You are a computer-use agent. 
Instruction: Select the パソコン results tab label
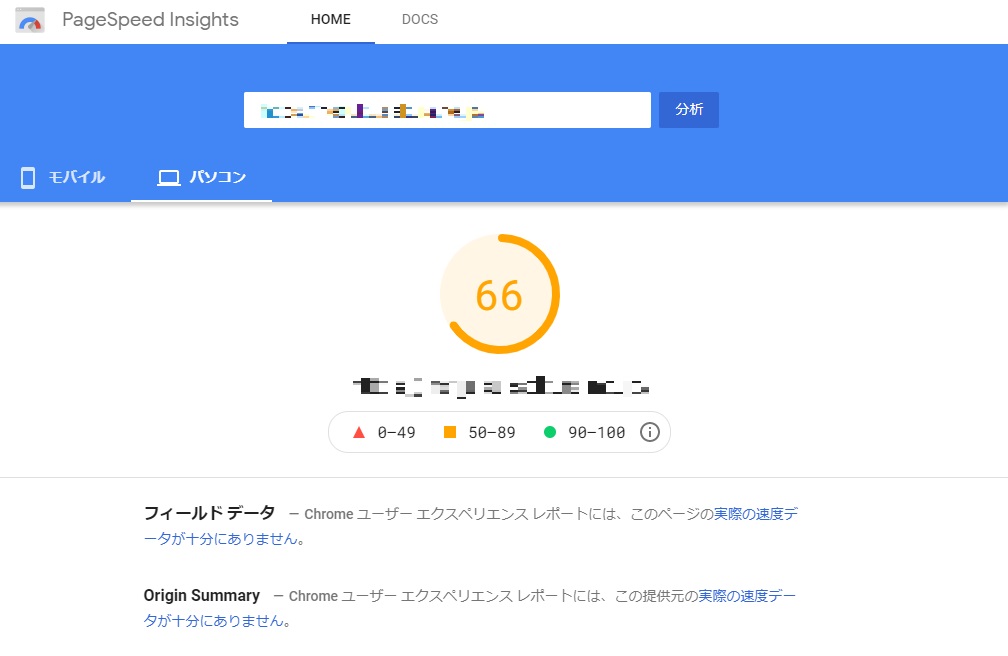[x=218, y=178]
